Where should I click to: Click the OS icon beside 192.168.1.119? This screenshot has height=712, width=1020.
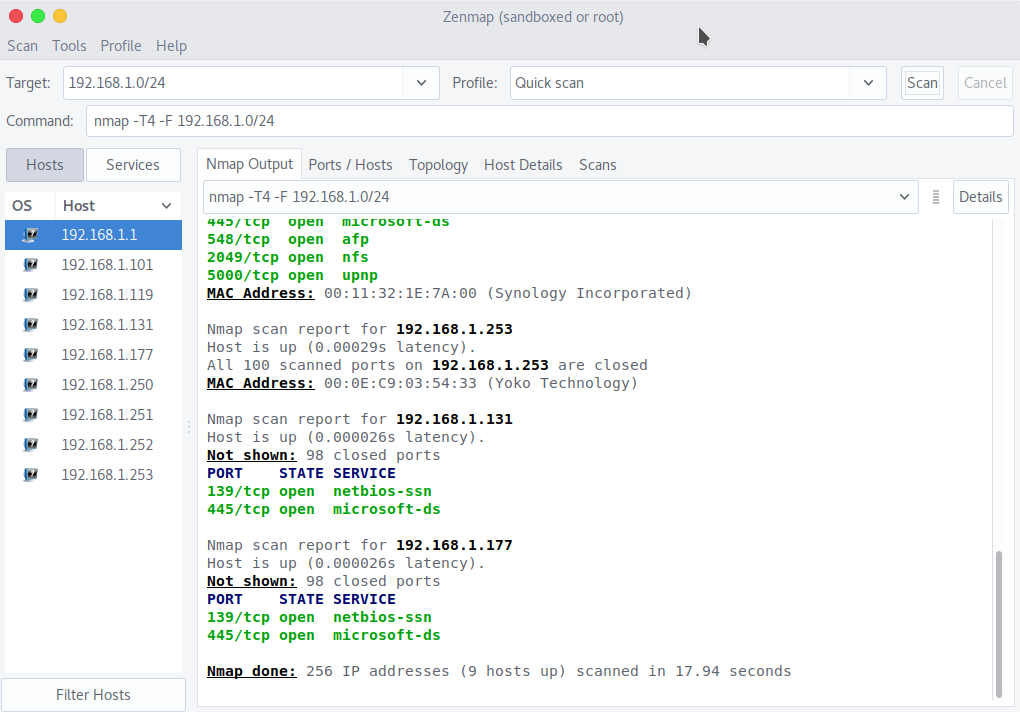[x=30, y=295]
